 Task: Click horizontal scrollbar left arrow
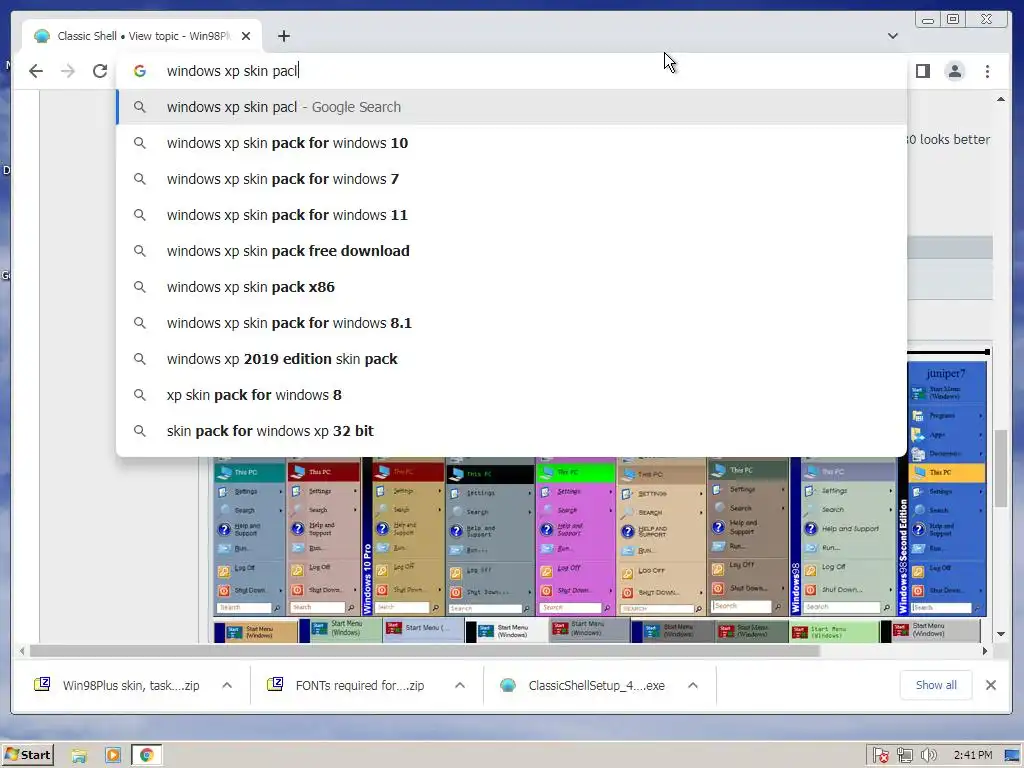(22, 650)
